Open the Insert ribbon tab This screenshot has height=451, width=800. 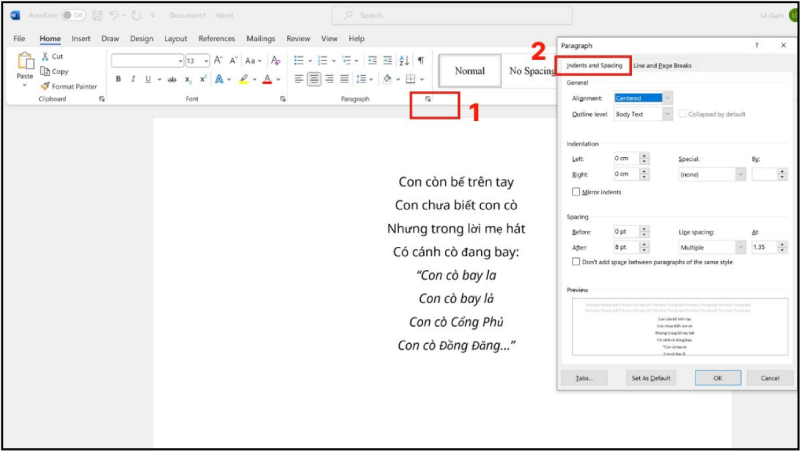81,38
